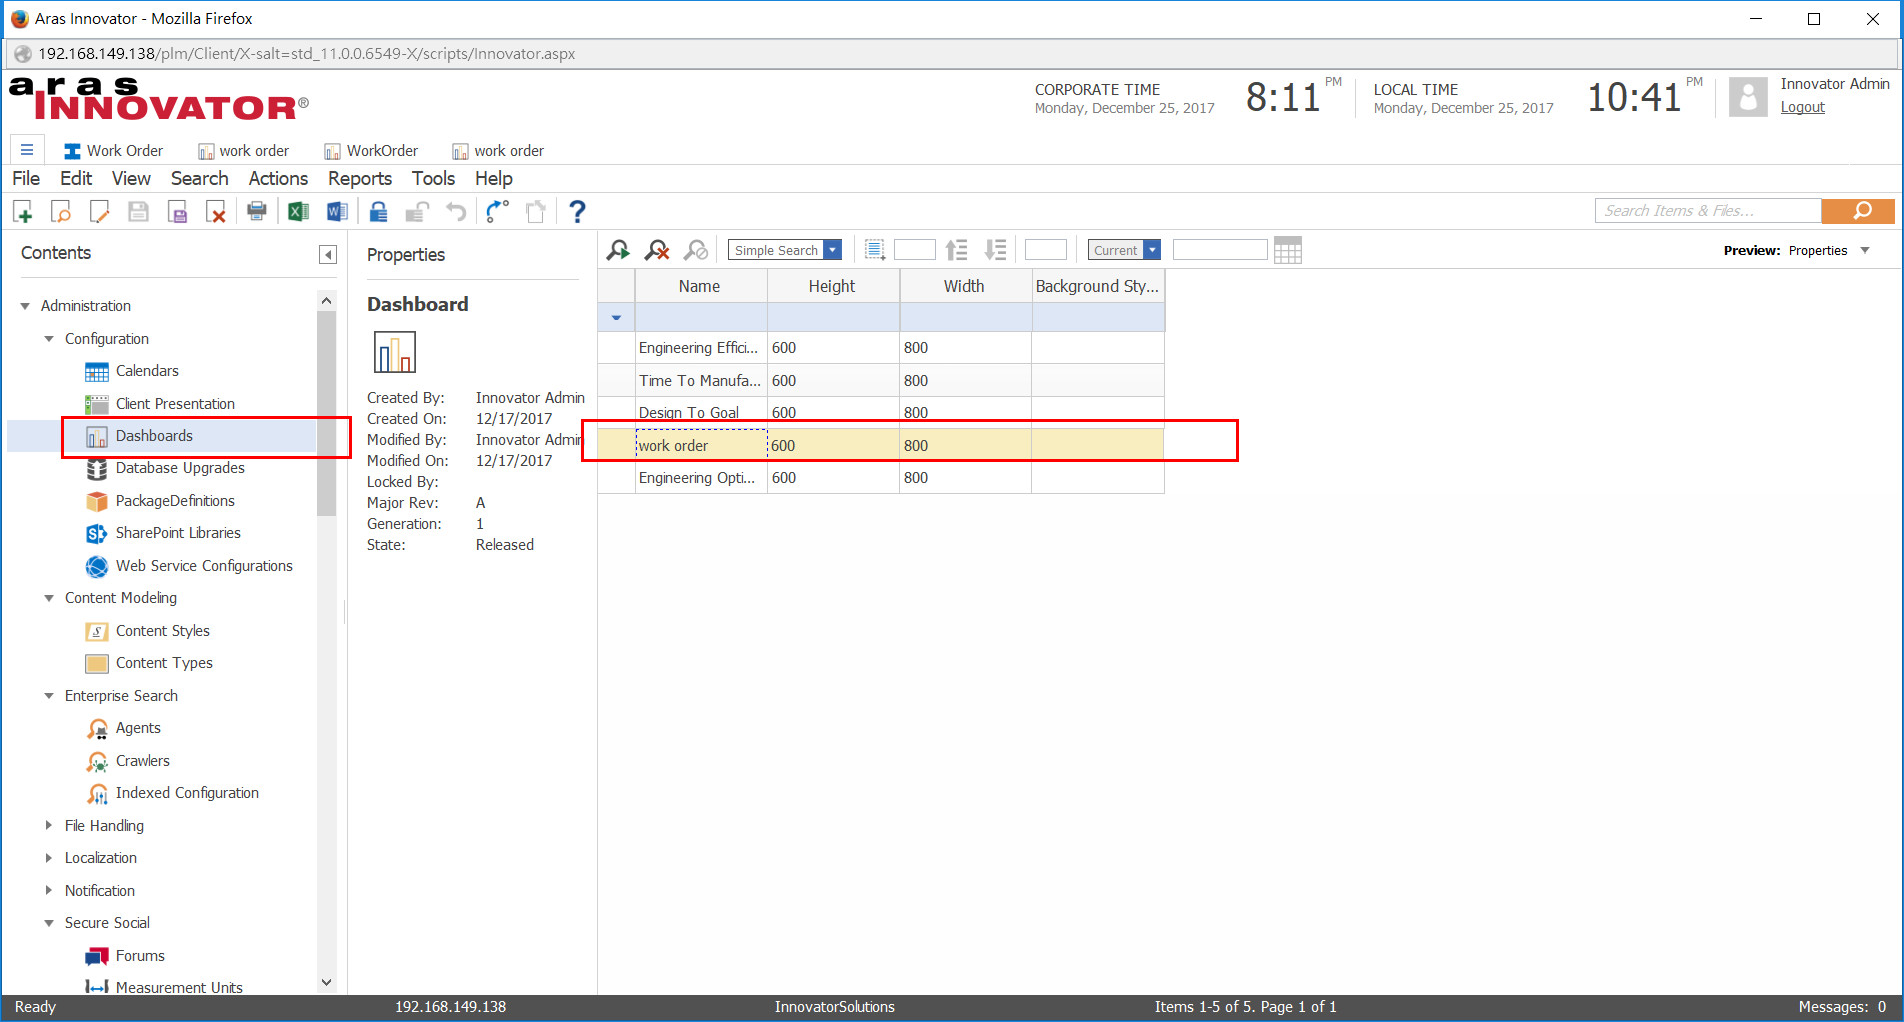
Task: Select the Time To Manufa... row
Action: coord(881,380)
